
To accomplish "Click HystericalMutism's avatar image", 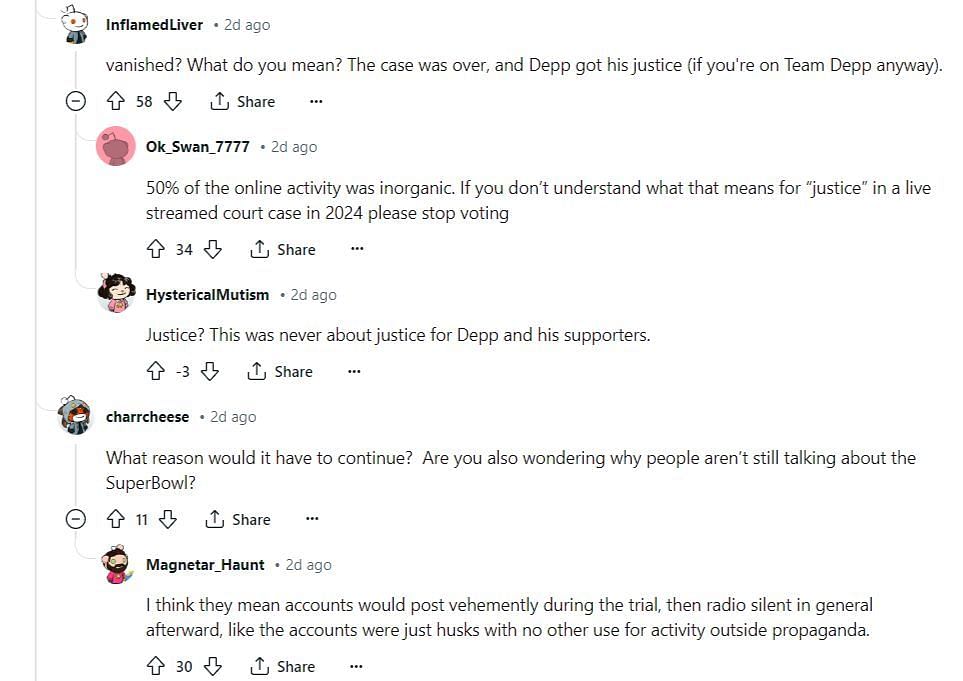I will tap(116, 294).
